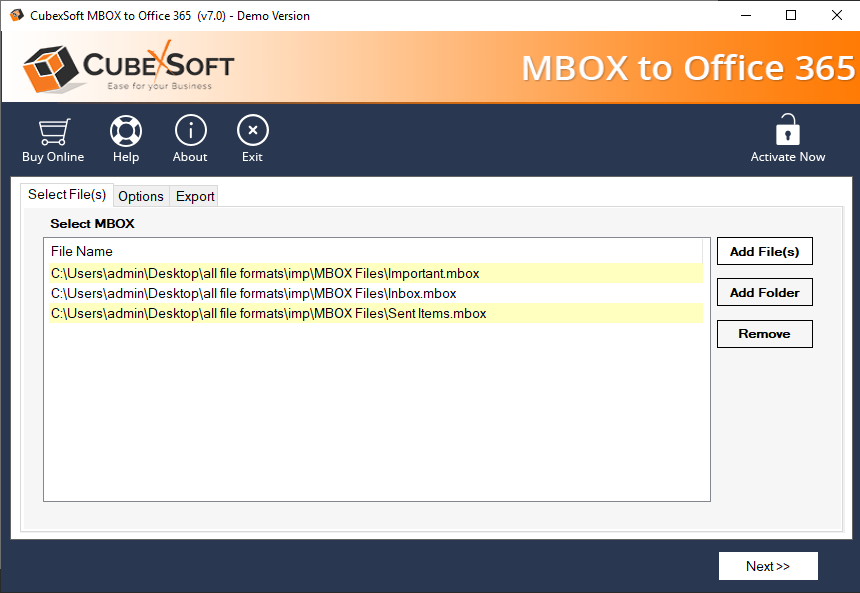Screen dimensions: 860x593
Task: Click the app icon in title bar
Action: pos(16,15)
